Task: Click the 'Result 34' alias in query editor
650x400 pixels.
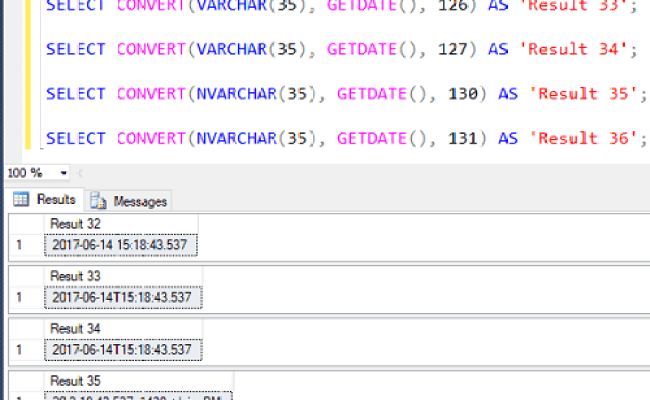Action: pos(572,49)
